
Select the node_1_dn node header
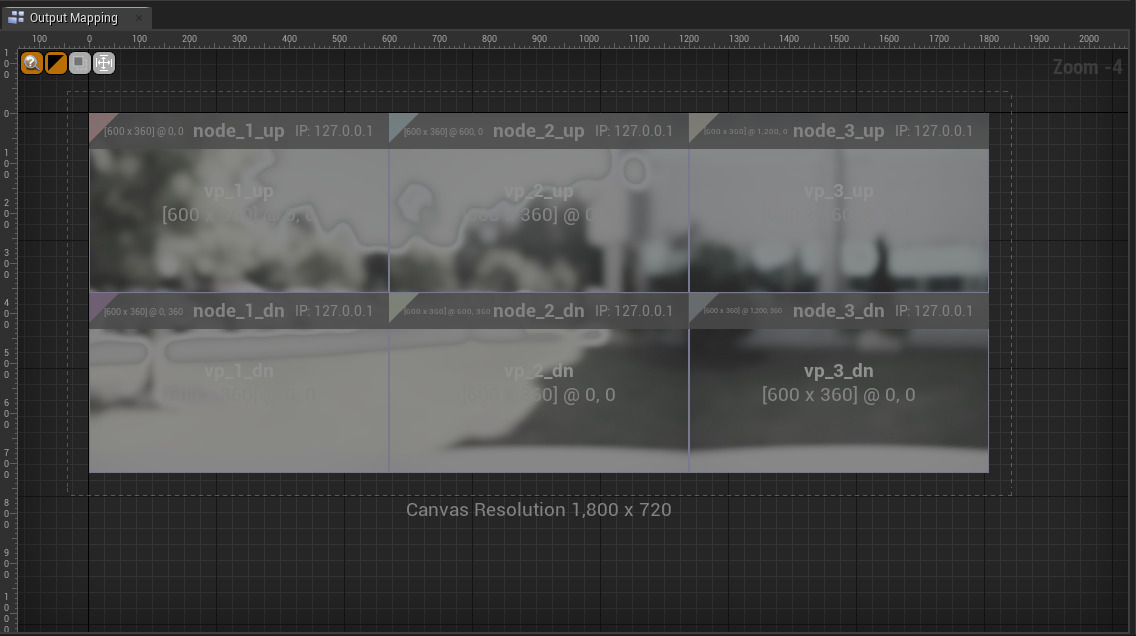(x=239, y=311)
